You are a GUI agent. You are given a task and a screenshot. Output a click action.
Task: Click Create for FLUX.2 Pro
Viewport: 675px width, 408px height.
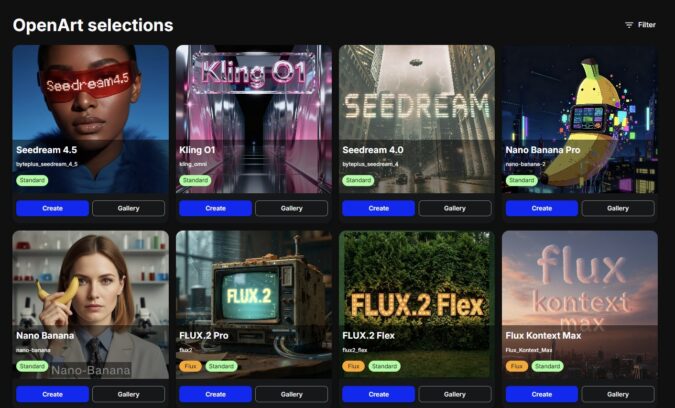tap(215, 394)
